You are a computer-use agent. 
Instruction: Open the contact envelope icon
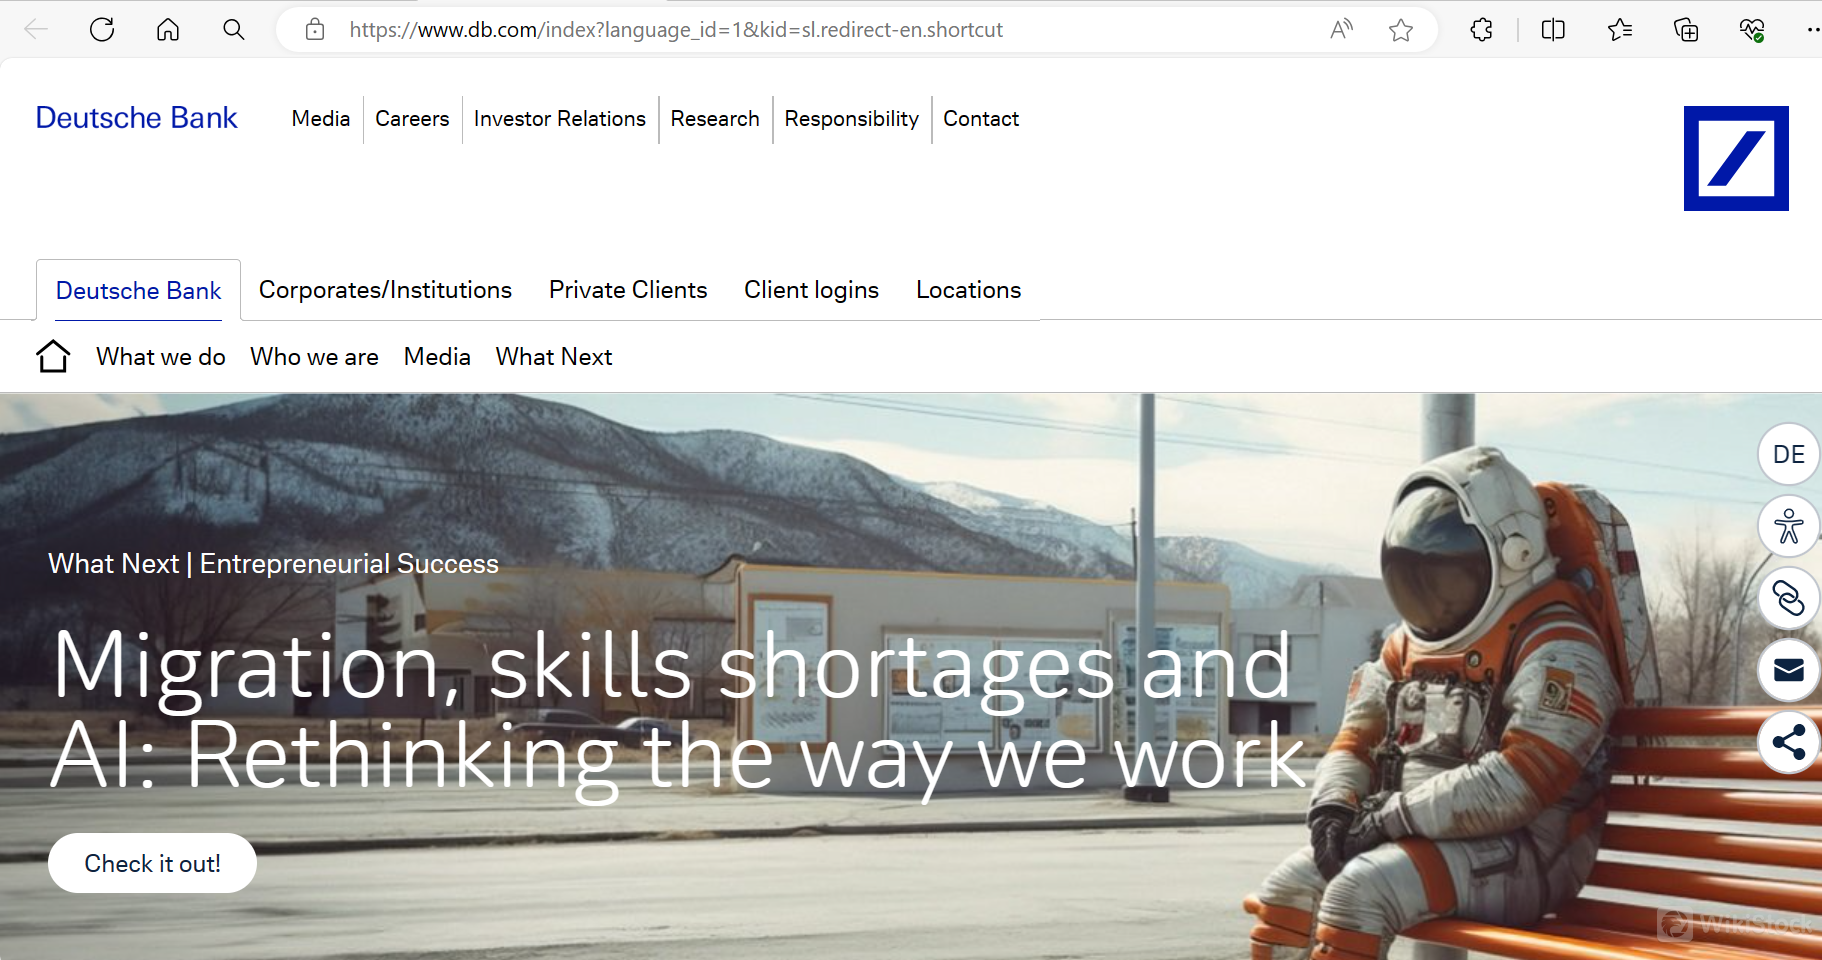coord(1788,670)
